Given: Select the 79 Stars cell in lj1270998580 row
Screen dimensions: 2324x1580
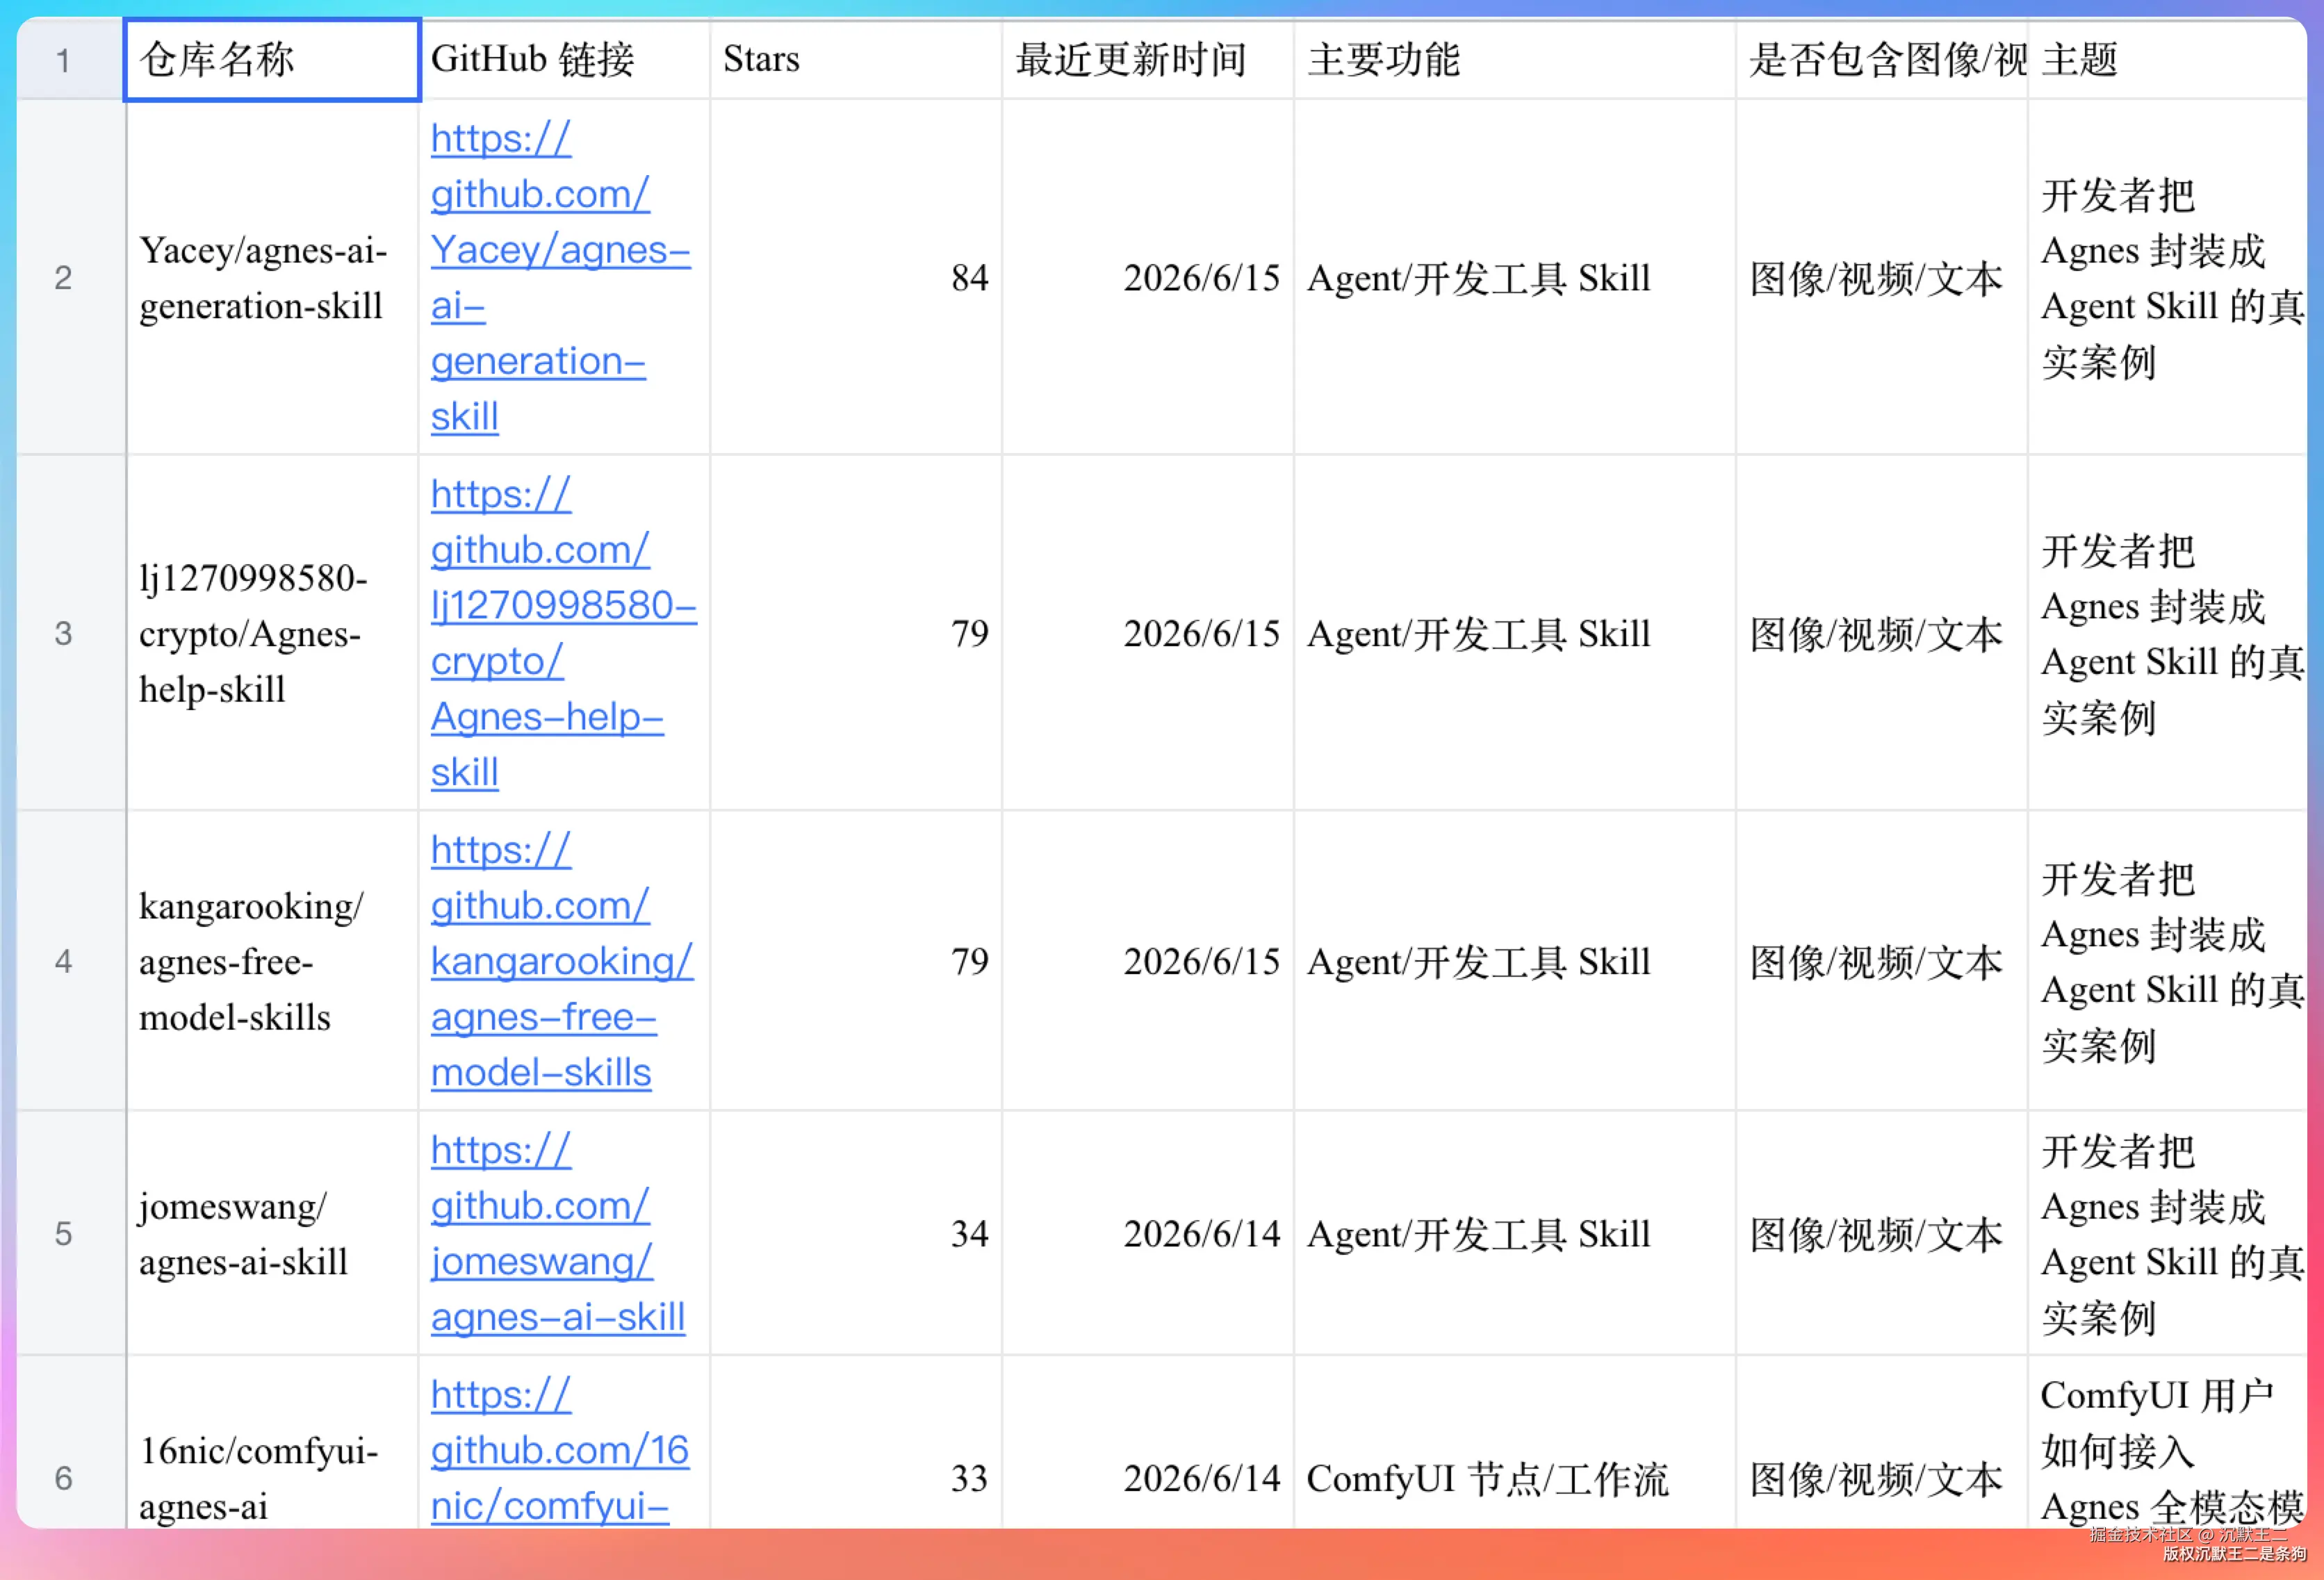Looking at the screenshot, I should click(x=856, y=633).
